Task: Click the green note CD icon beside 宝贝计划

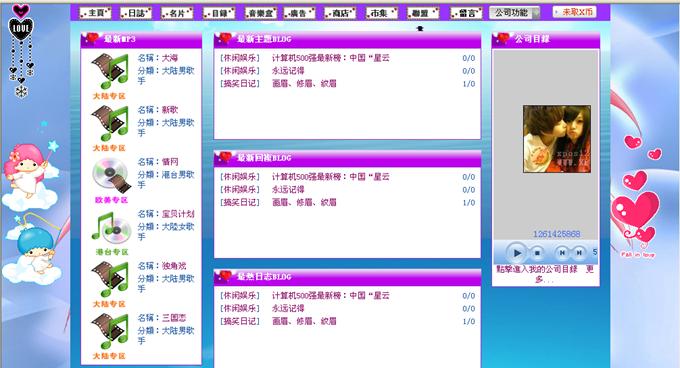Action: pyautogui.click(x=111, y=228)
